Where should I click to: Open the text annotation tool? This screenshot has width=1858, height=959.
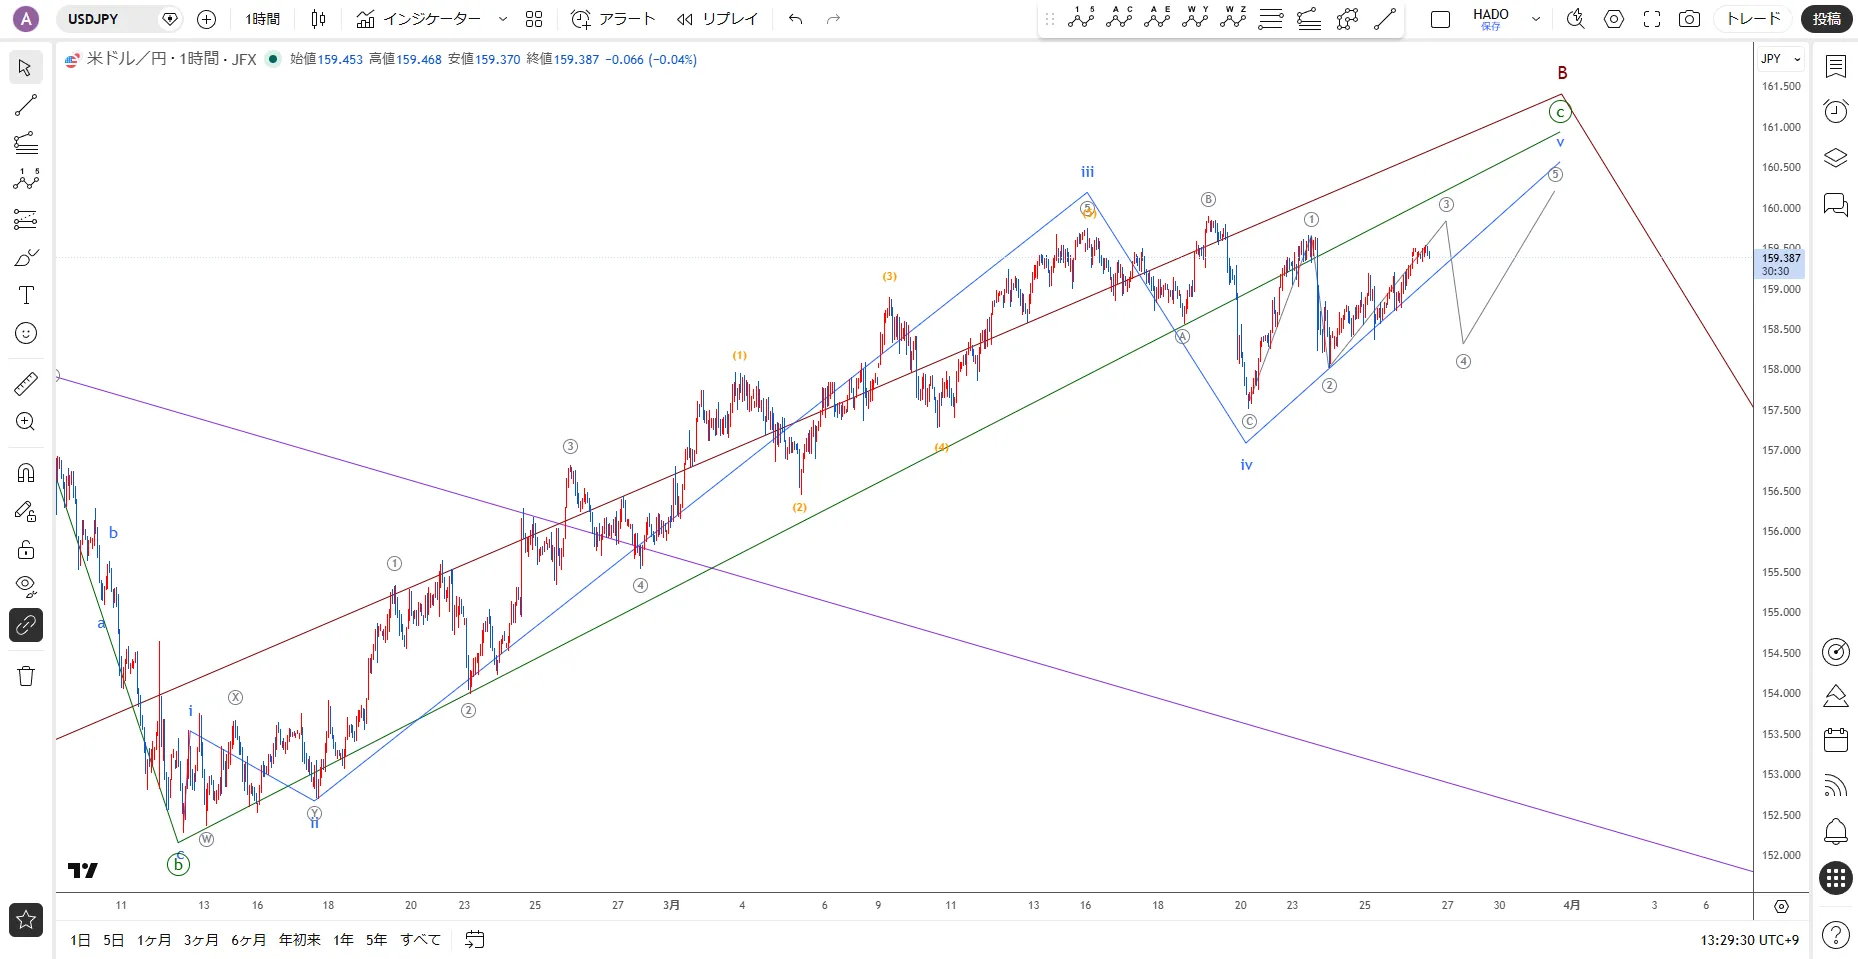tap(26, 295)
